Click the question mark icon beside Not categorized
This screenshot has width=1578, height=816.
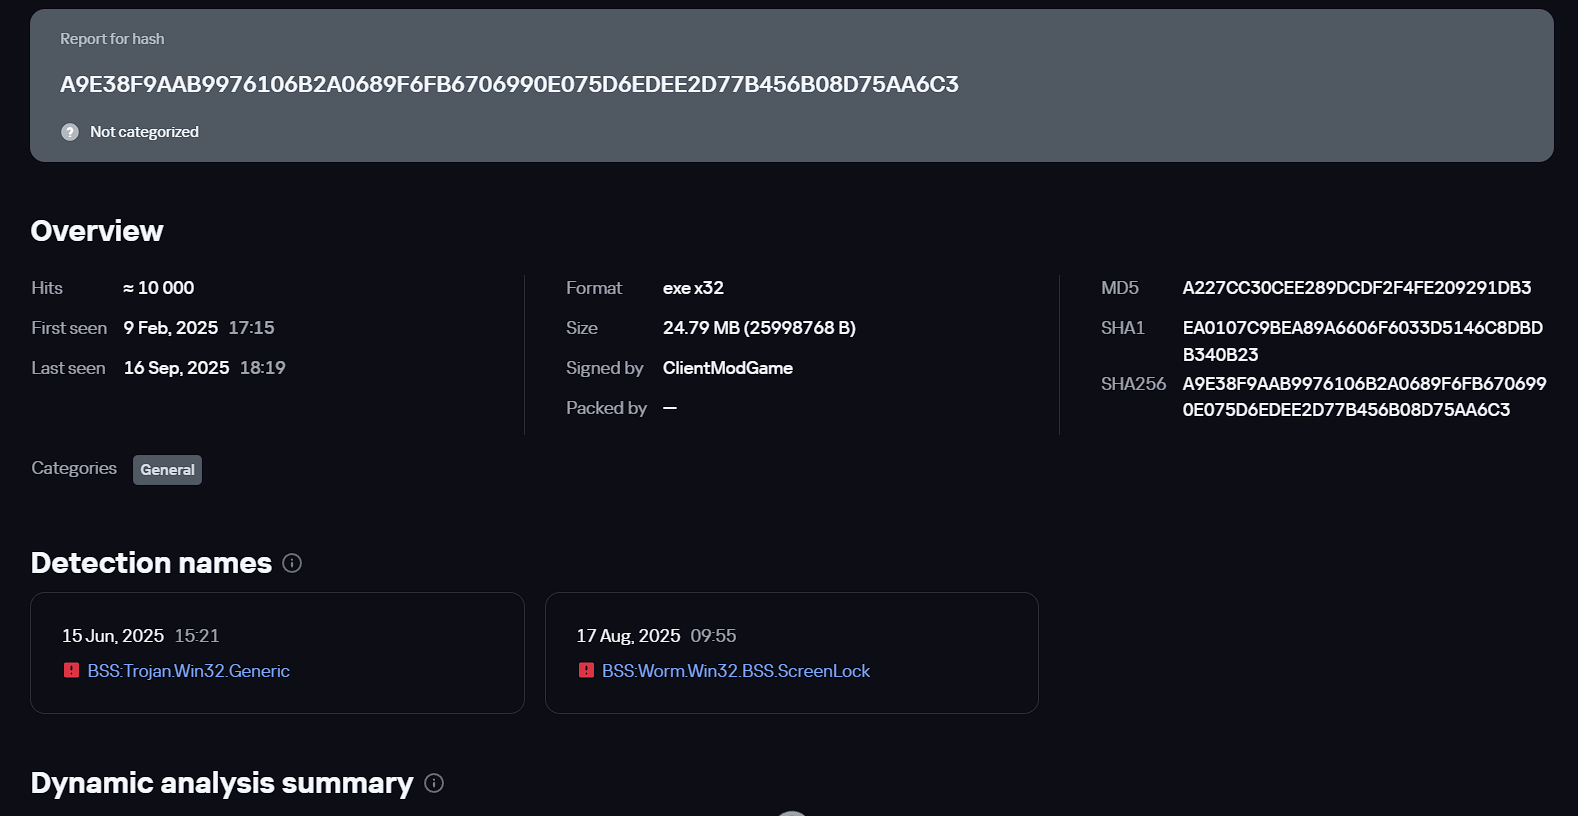click(x=70, y=132)
